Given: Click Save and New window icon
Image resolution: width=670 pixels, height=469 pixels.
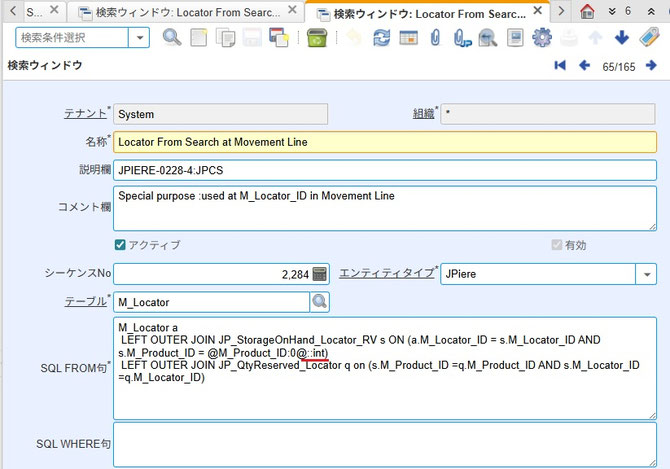Looking at the screenshot, I should pos(279,38).
